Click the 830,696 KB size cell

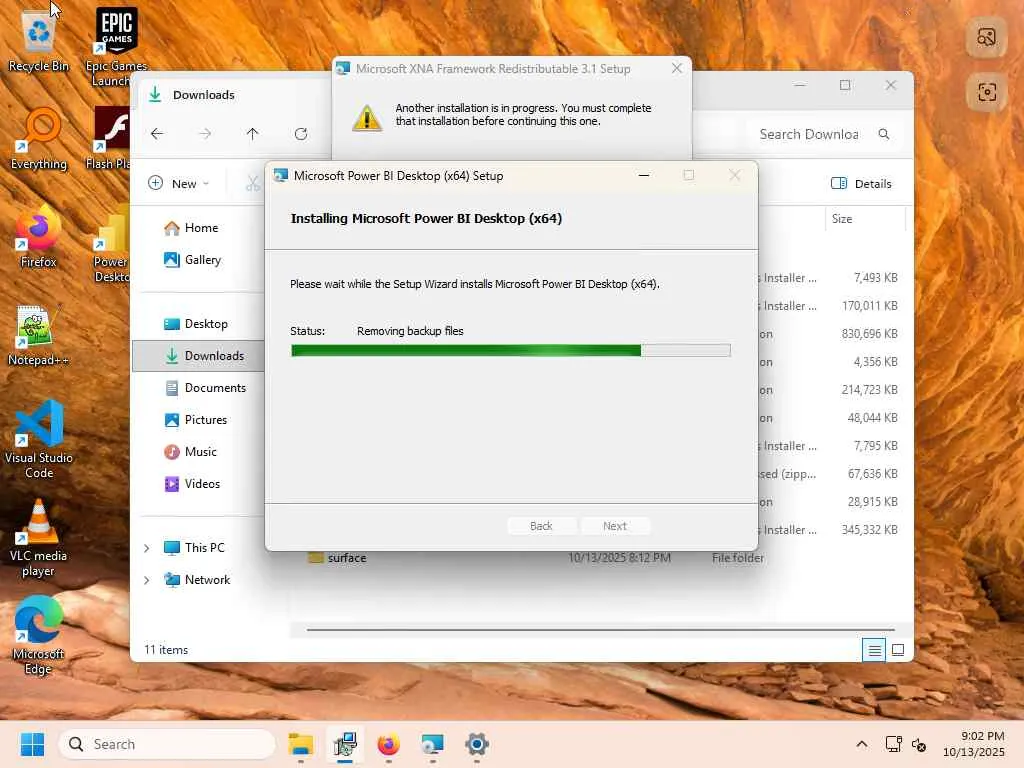(x=869, y=334)
